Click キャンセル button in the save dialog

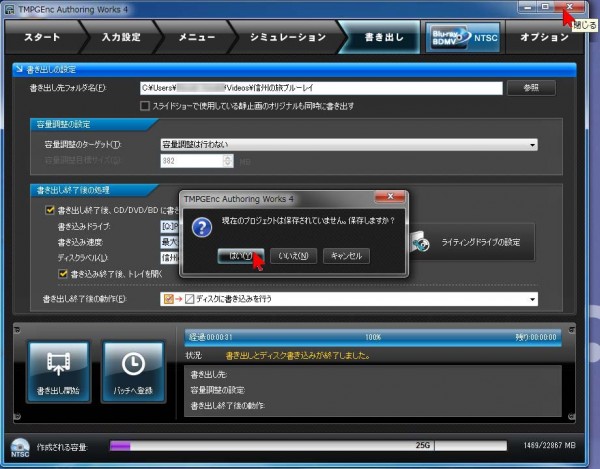(346, 256)
